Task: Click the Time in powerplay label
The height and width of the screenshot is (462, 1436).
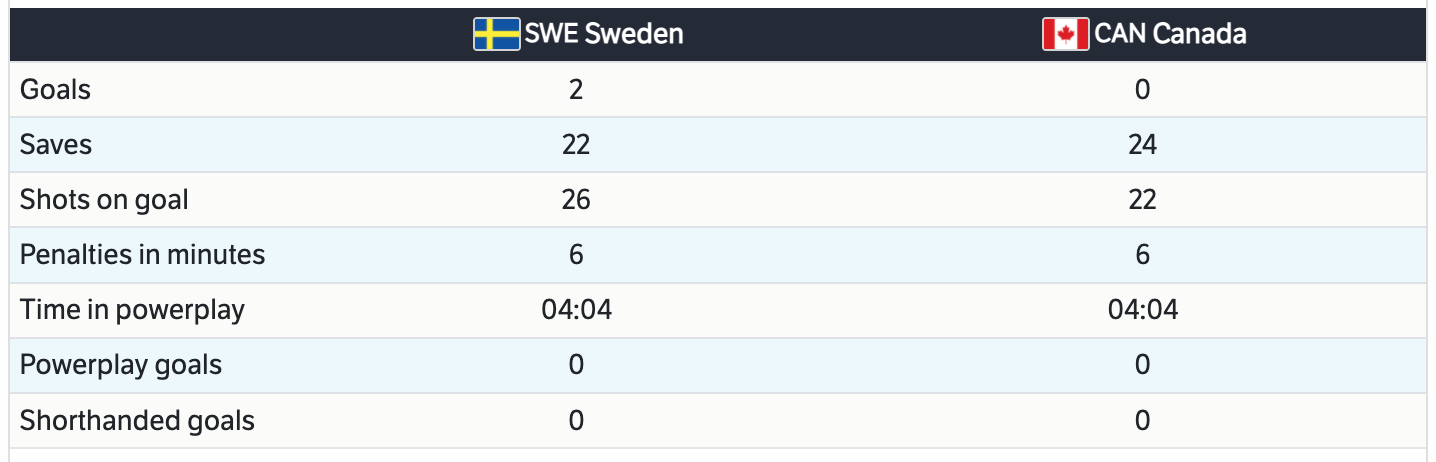Action: [x=132, y=310]
